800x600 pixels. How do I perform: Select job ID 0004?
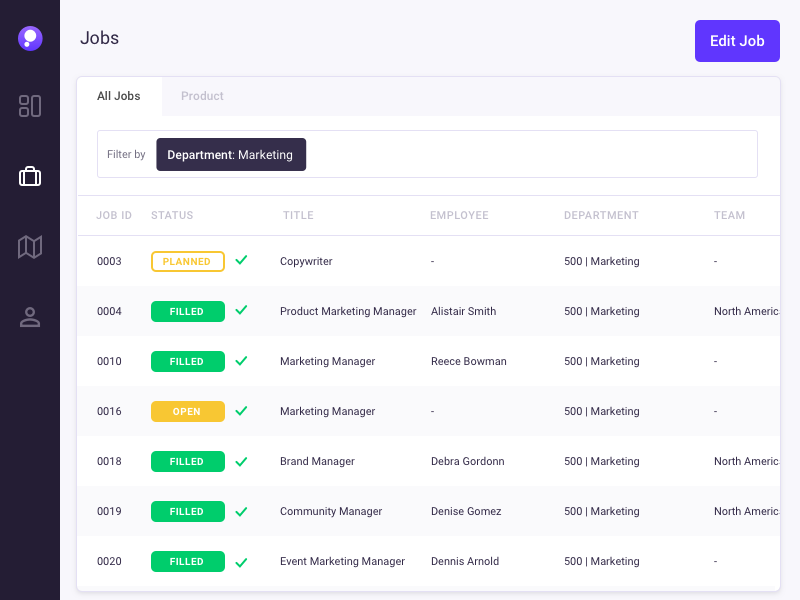click(x=109, y=311)
